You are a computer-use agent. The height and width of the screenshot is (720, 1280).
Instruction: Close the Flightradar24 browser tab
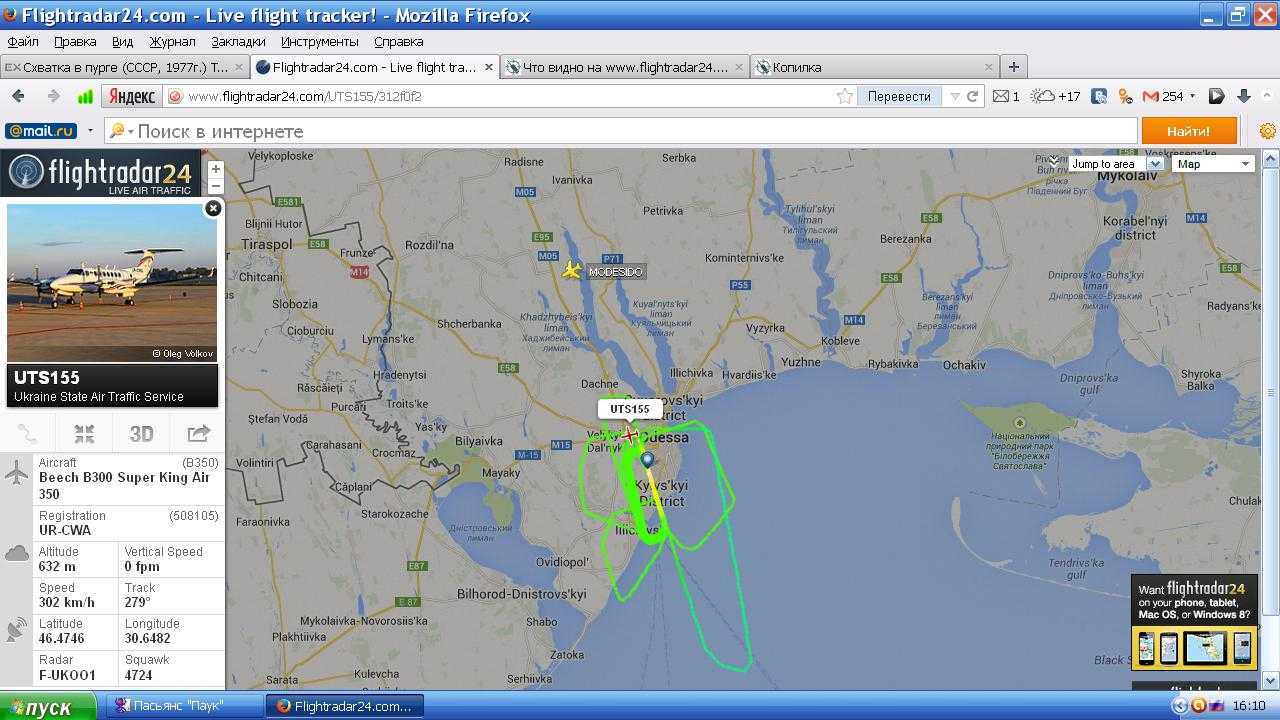pyautogui.click(x=489, y=67)
